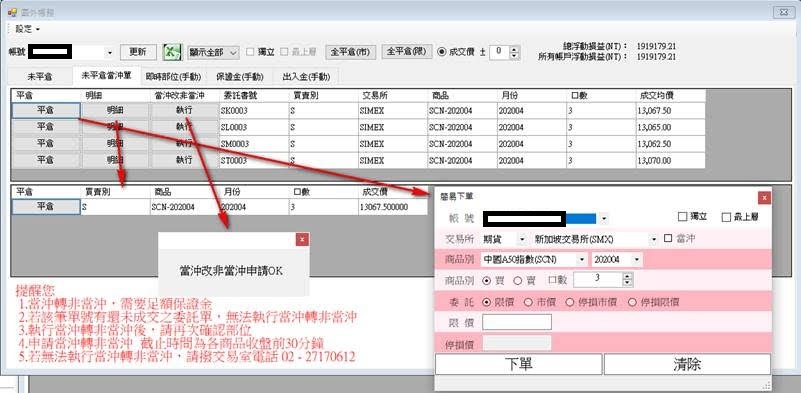Click the 口數 quantity stepper

click(603, 280)
